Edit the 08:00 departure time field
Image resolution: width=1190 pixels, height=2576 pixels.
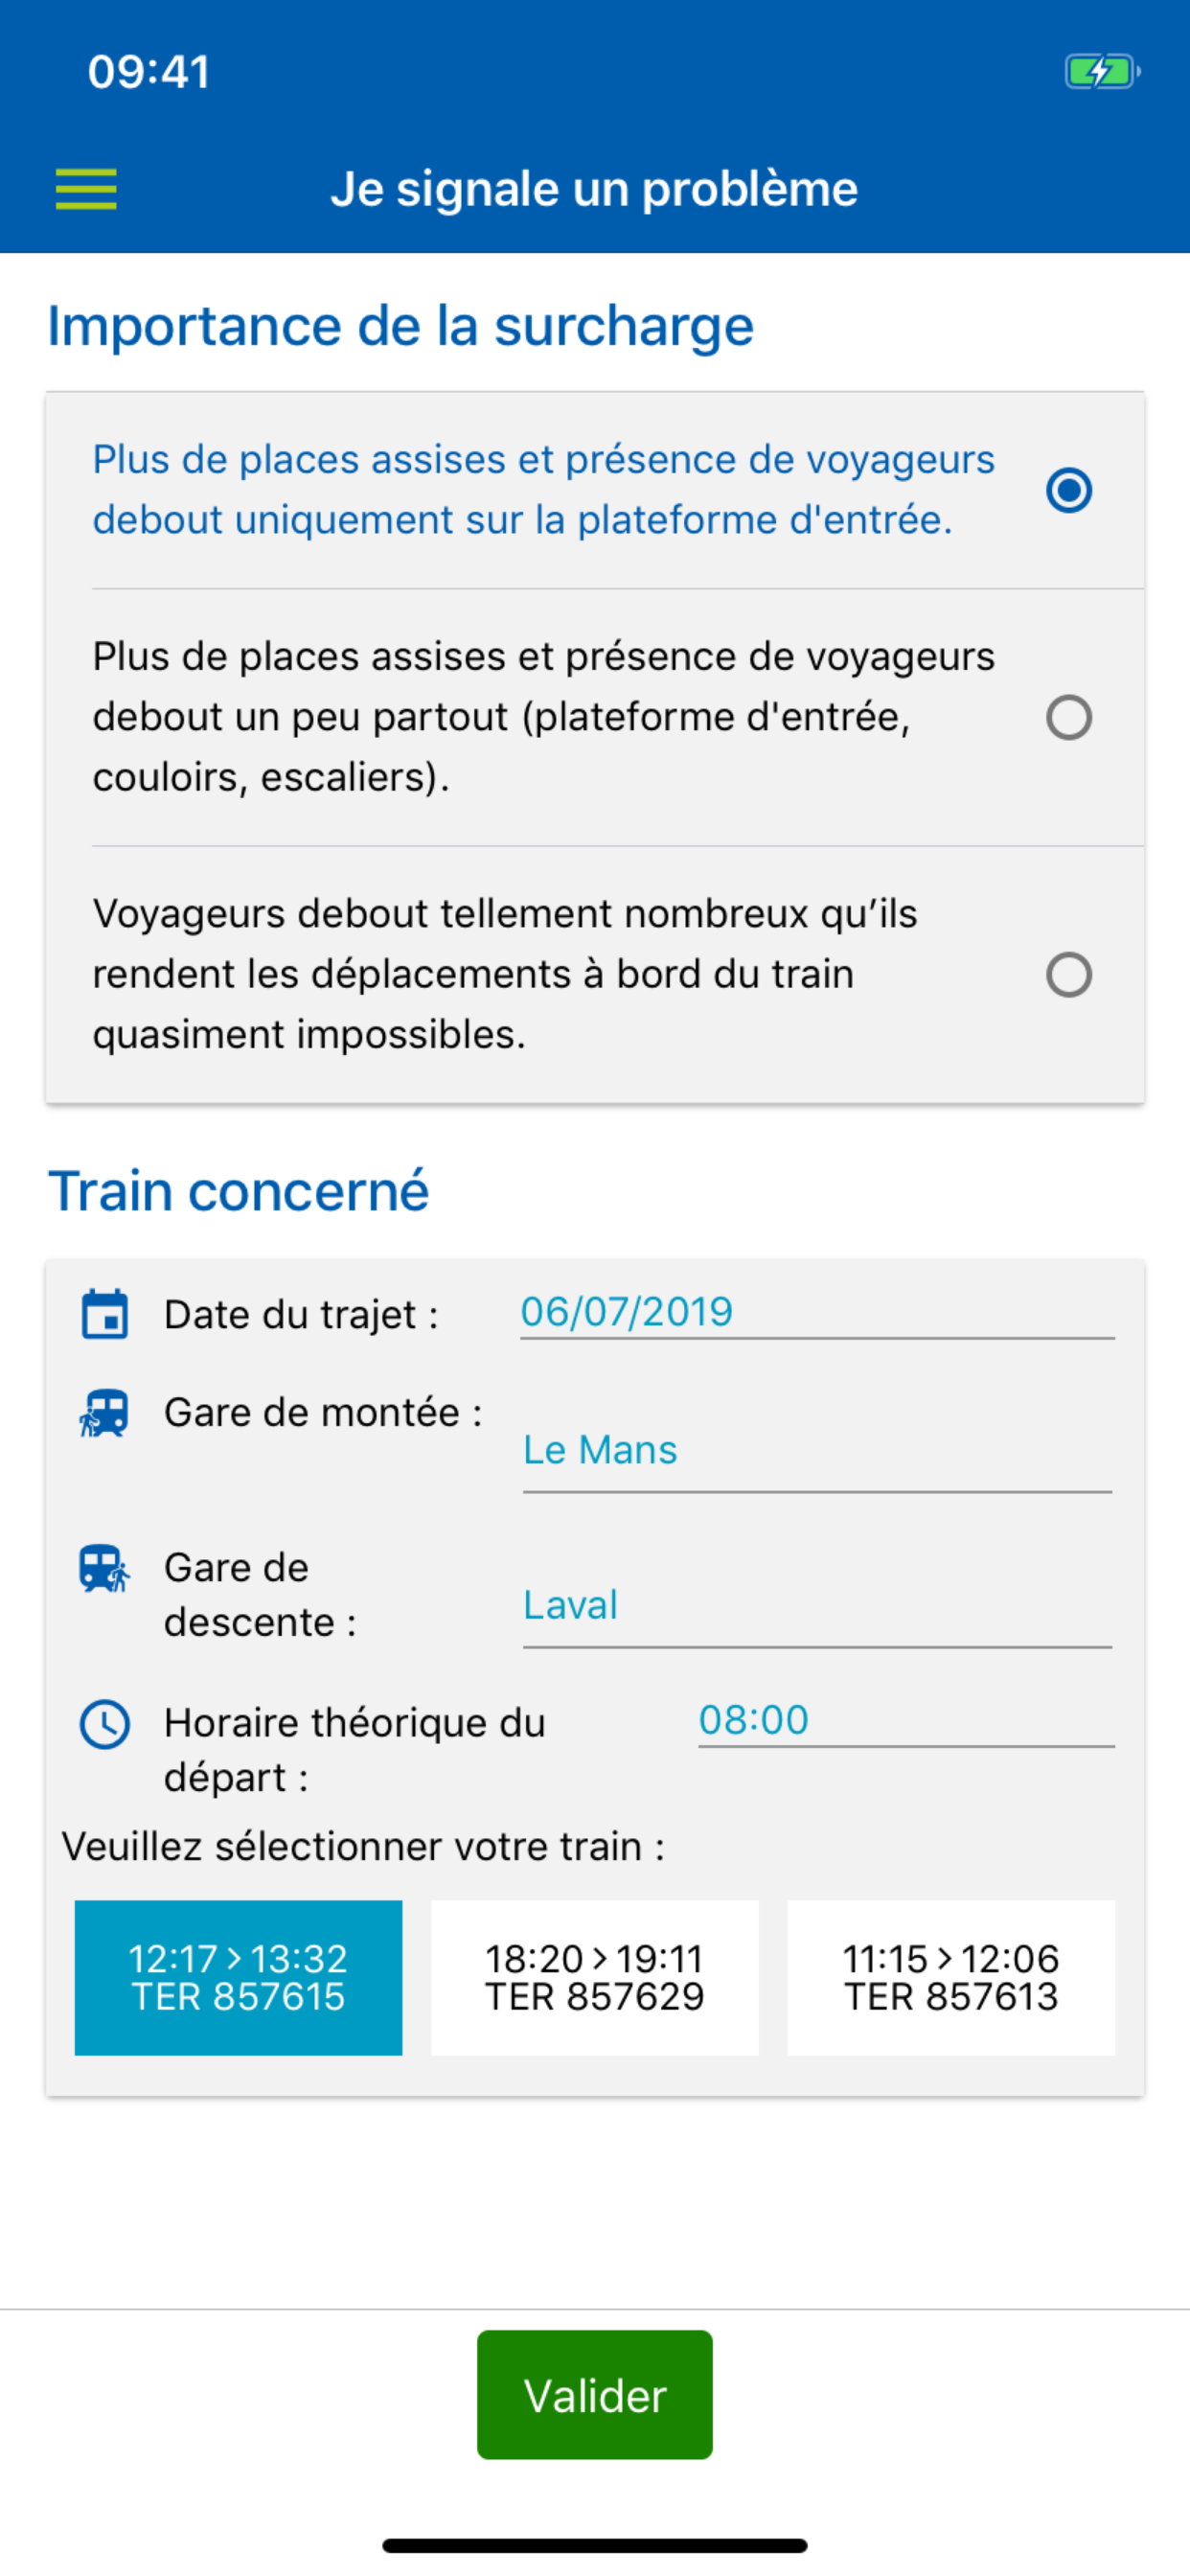pos(905,1720)
